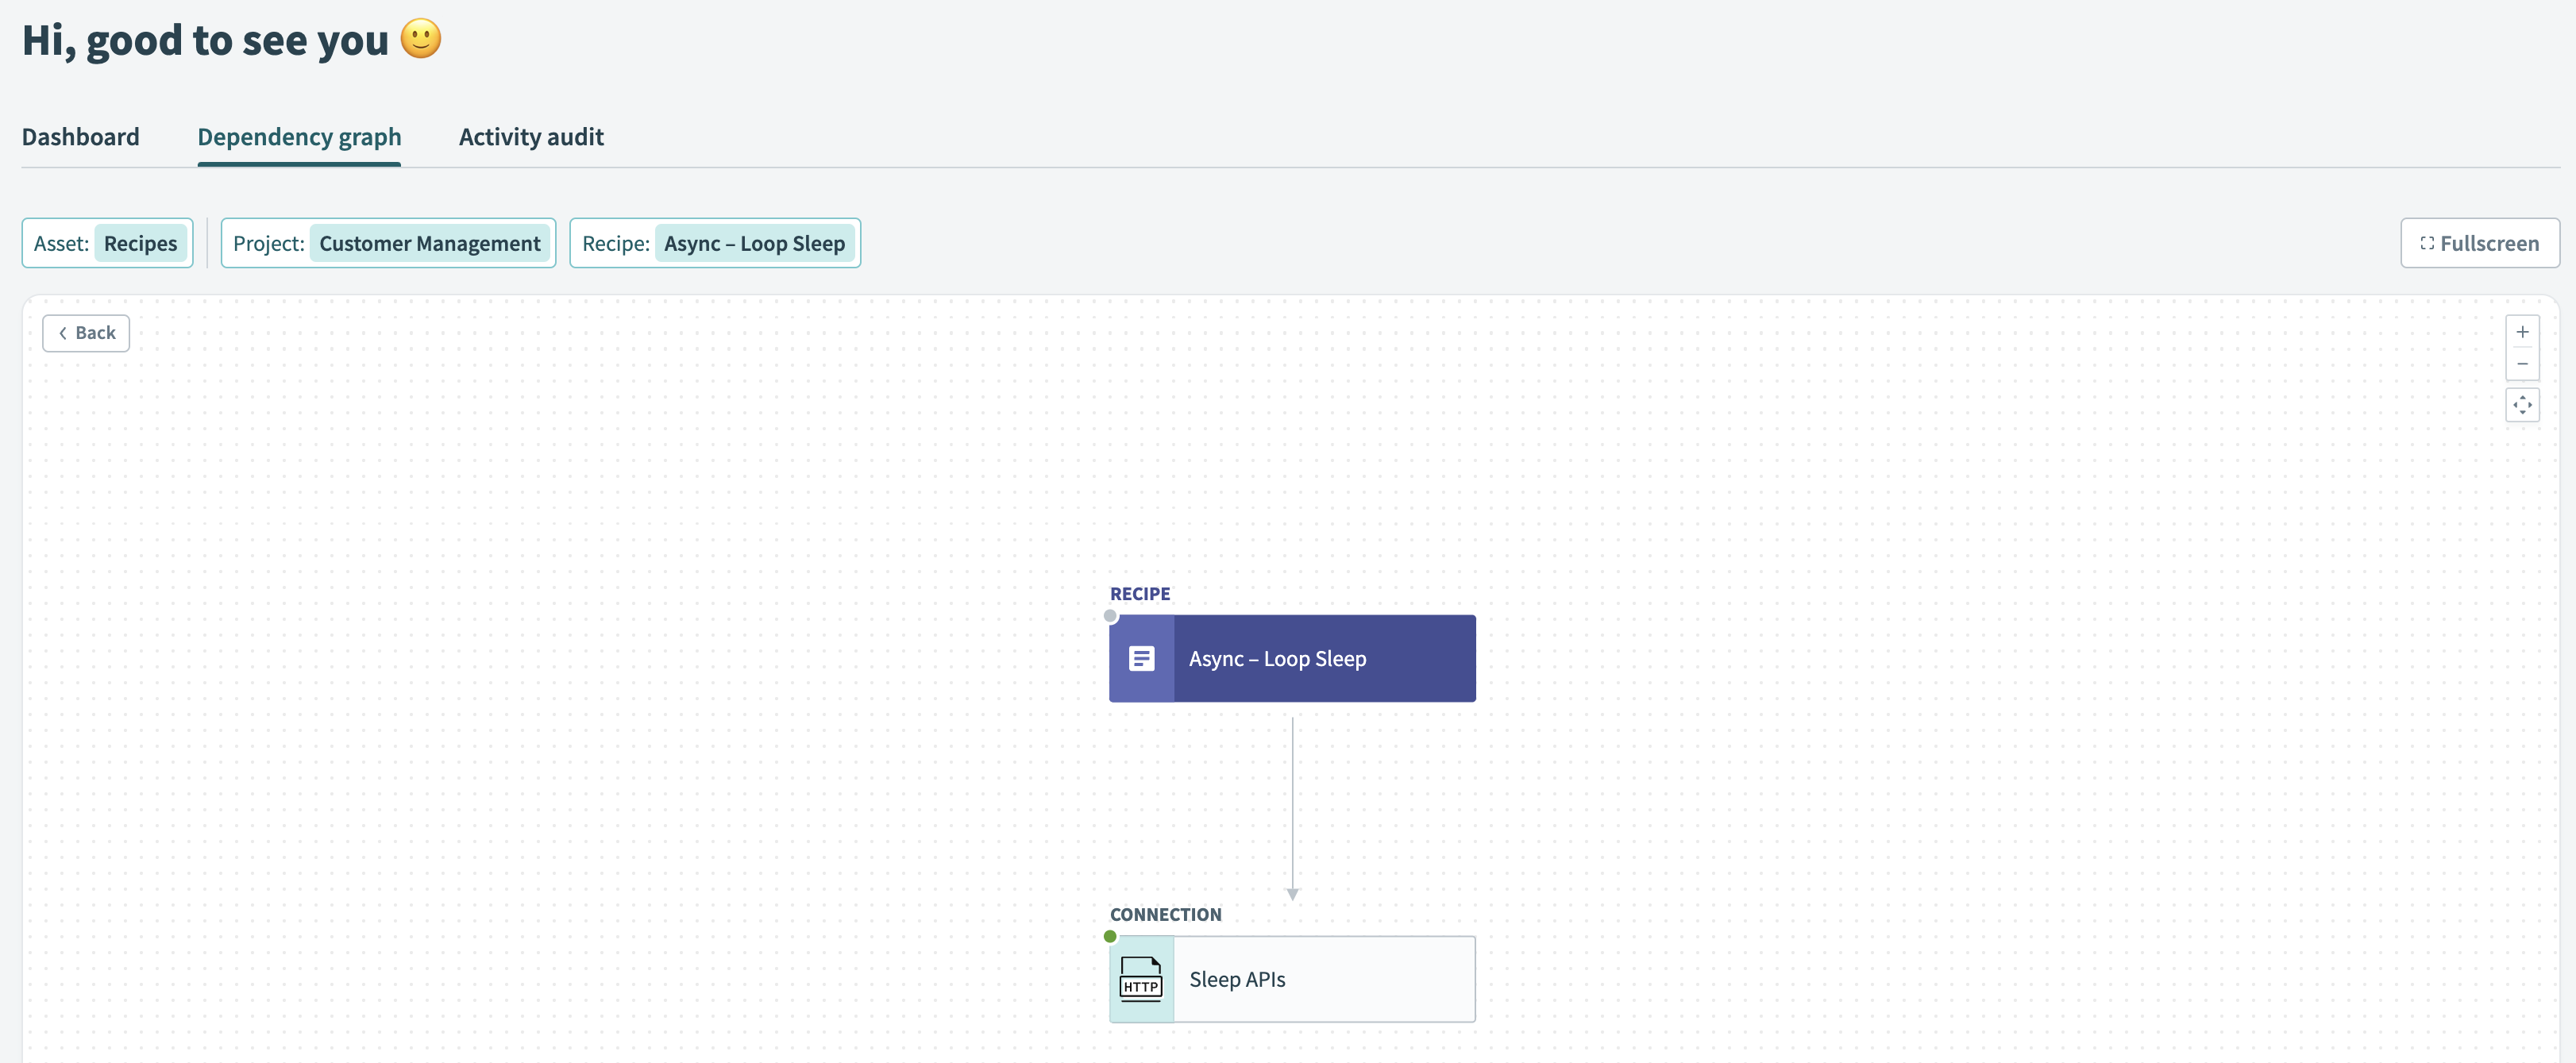Click the Back button on the graph canvas

(x=86, y=332)
